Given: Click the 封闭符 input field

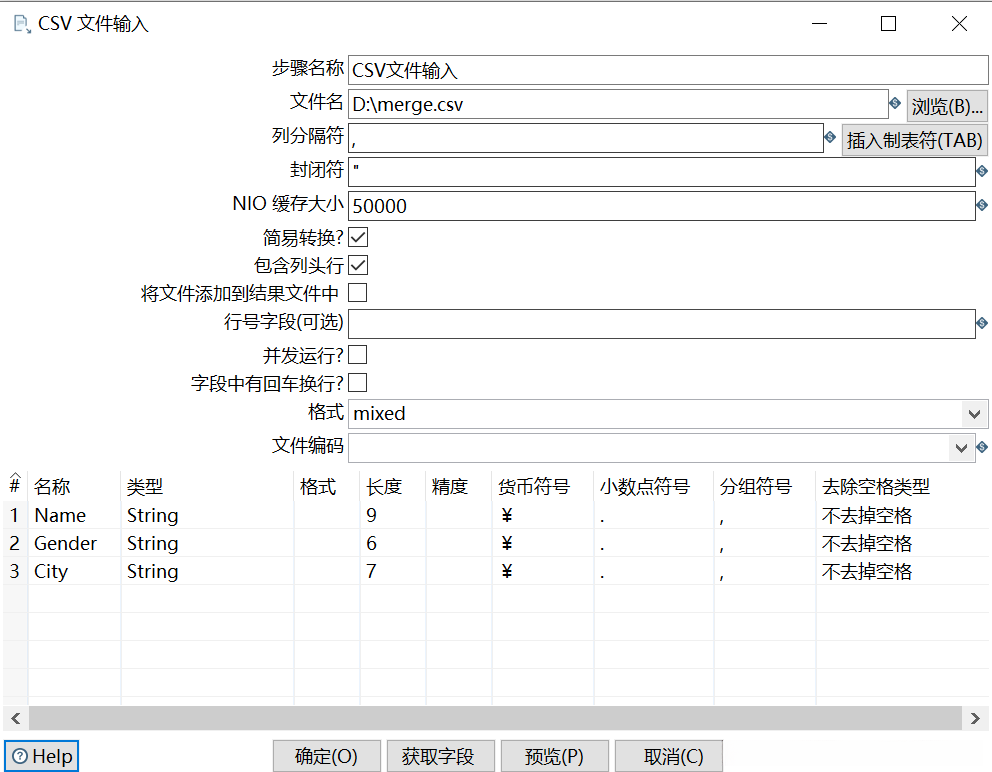Looking at the screenshot, I should pyautogui.click(x=662, y=172).
